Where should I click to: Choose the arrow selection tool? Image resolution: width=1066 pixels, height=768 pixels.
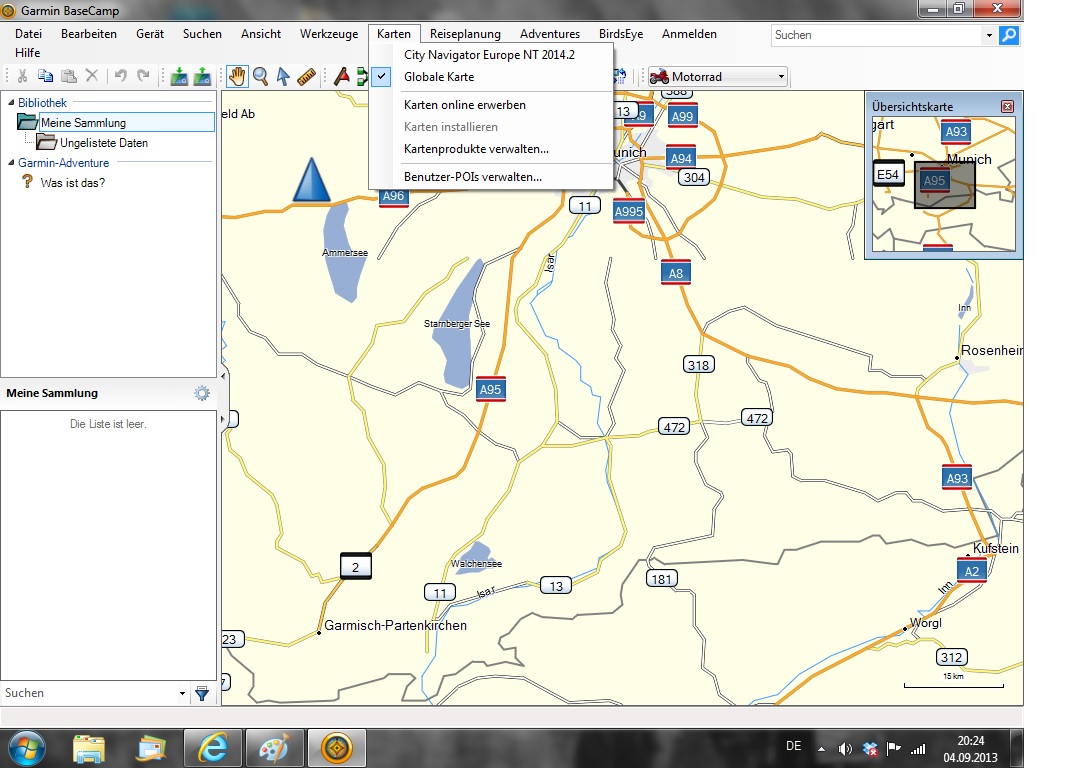coord(283,77)
